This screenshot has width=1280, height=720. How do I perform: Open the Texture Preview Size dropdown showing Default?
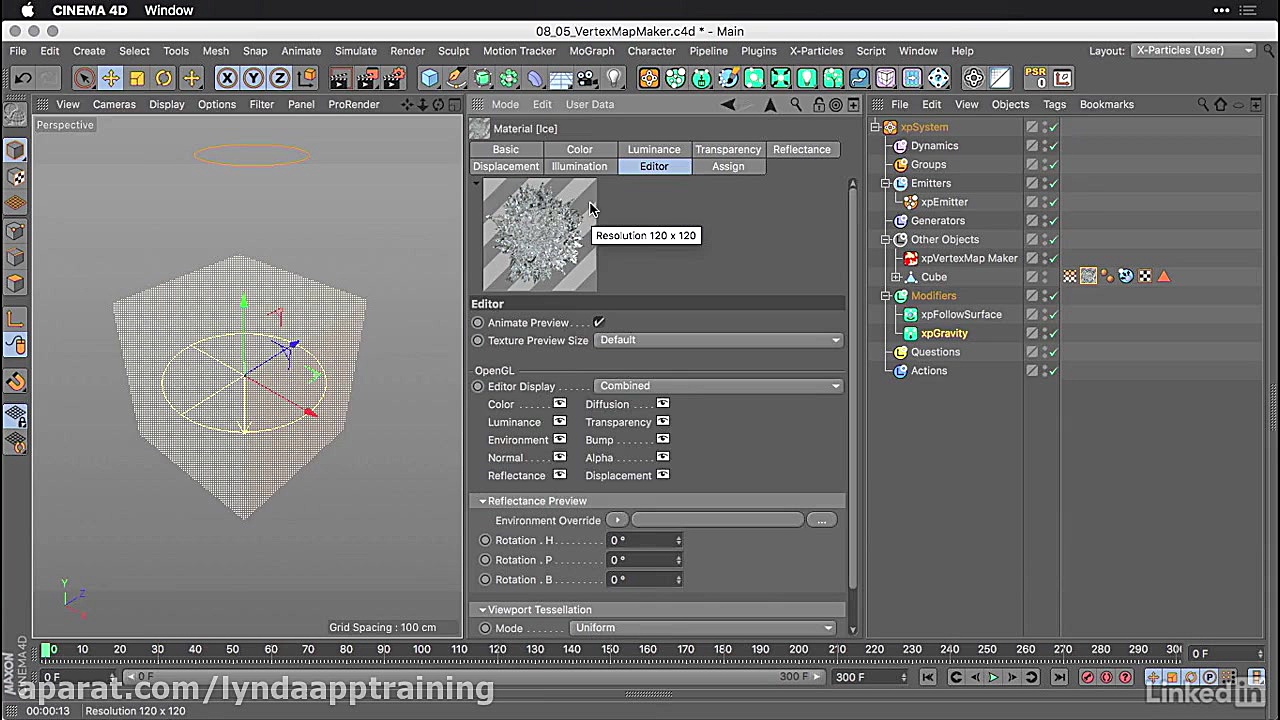click(717, 340)
